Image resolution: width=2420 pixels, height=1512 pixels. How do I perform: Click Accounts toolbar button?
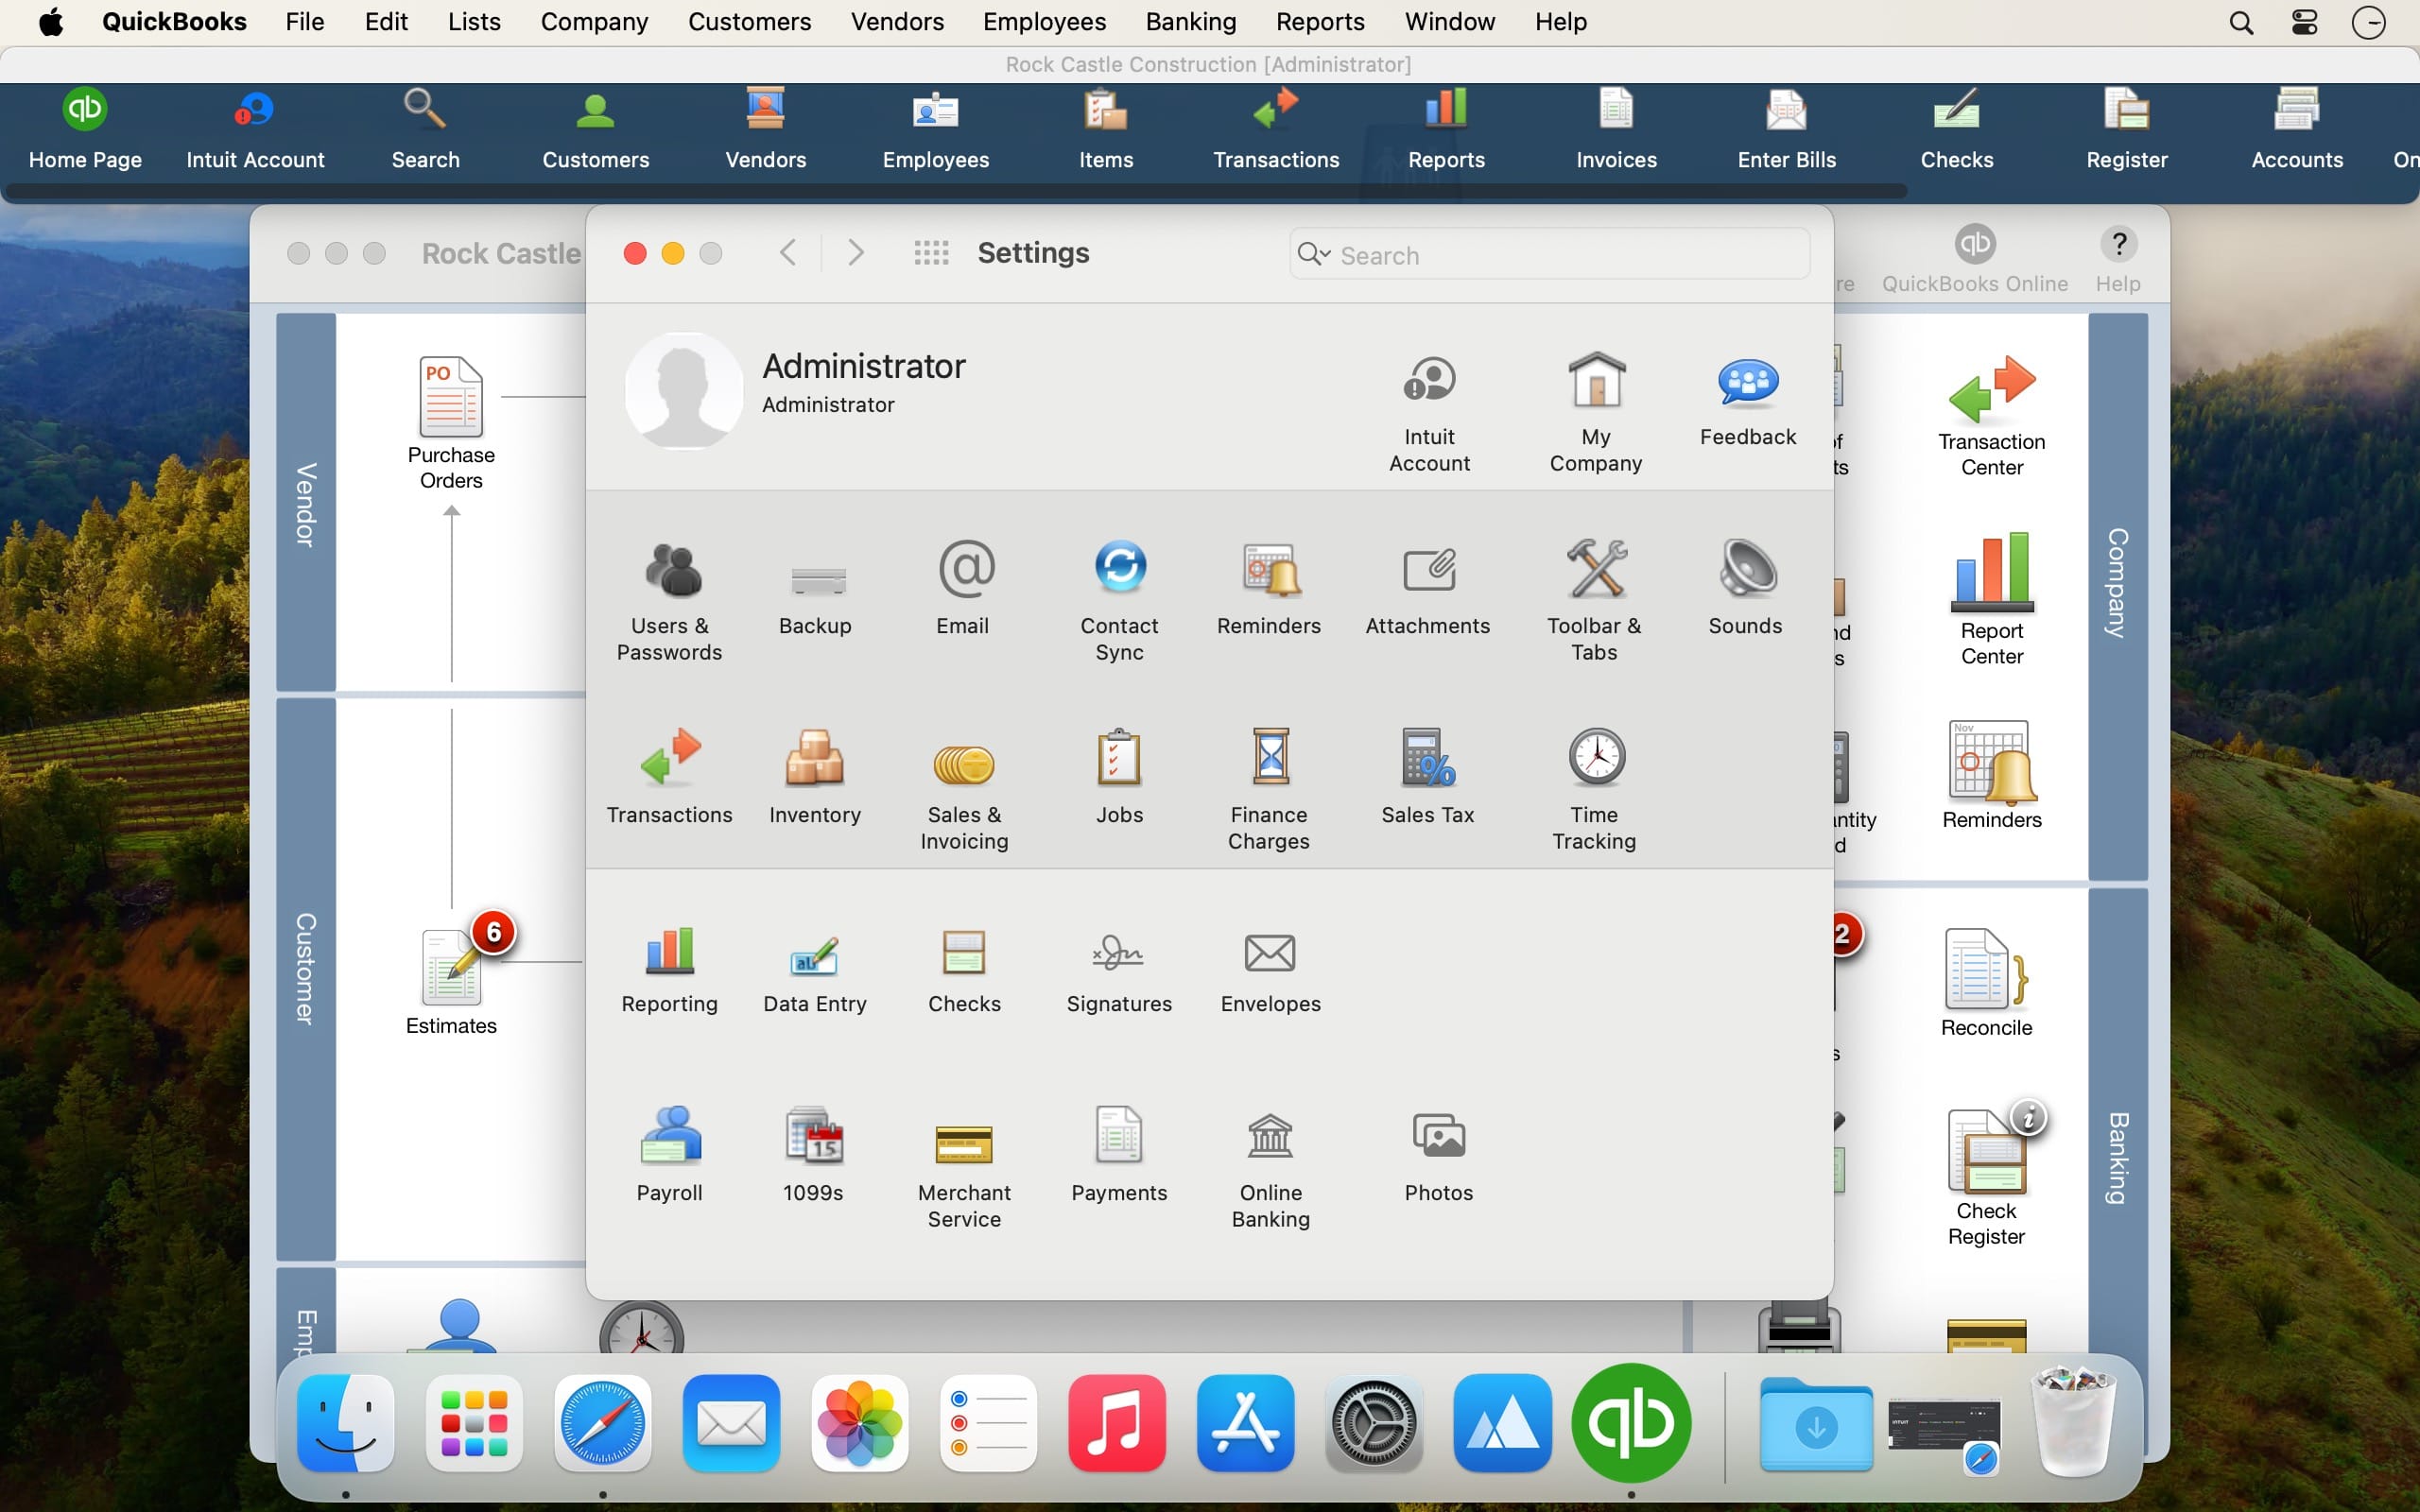click(x=2297, y=130)
